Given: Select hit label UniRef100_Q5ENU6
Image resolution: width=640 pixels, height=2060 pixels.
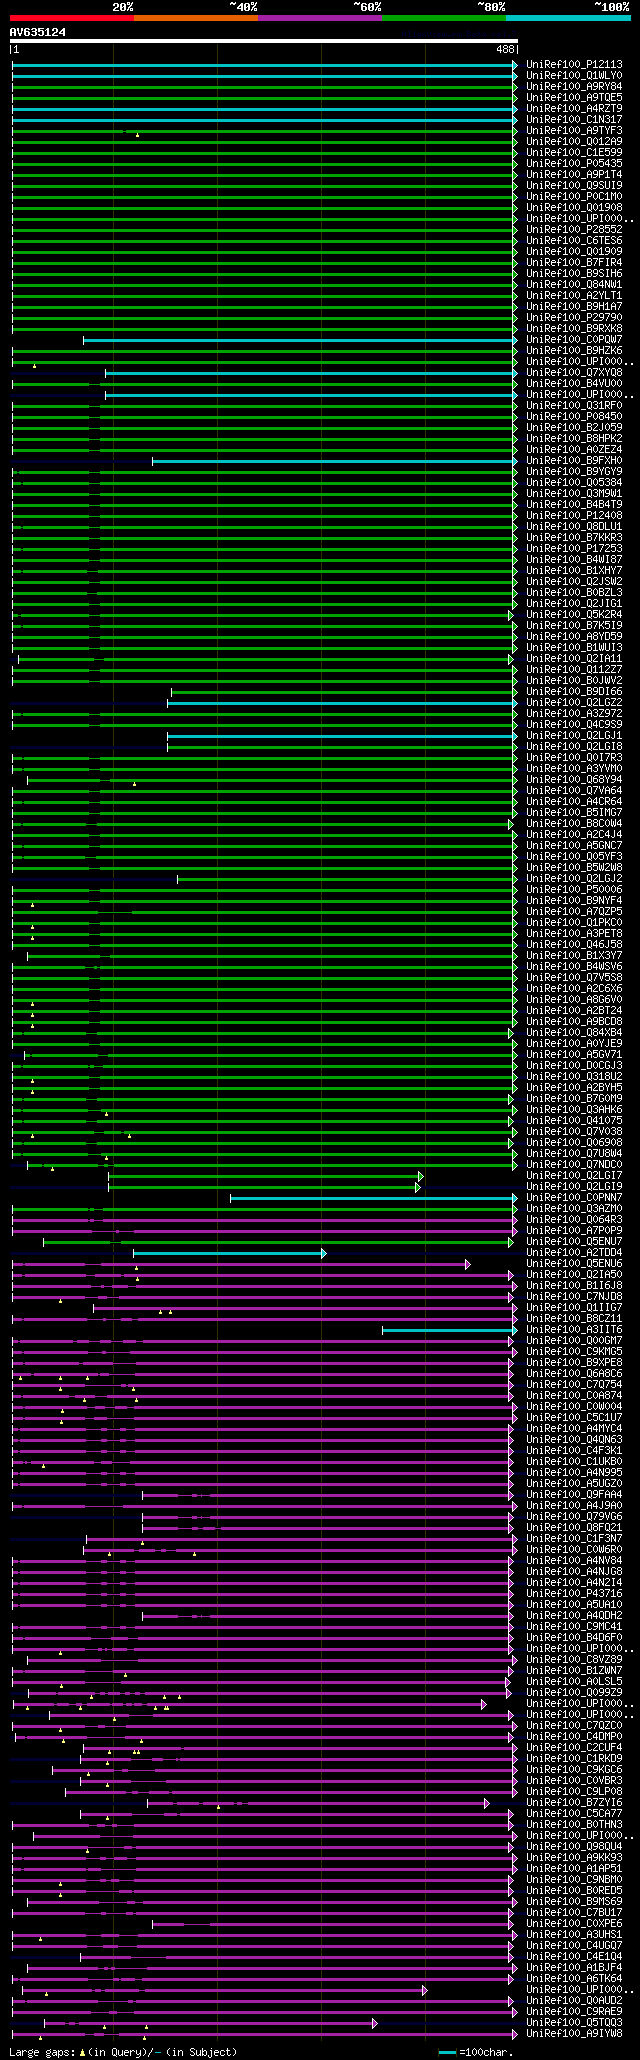Looking at the screenshot, I should 574,1263.
